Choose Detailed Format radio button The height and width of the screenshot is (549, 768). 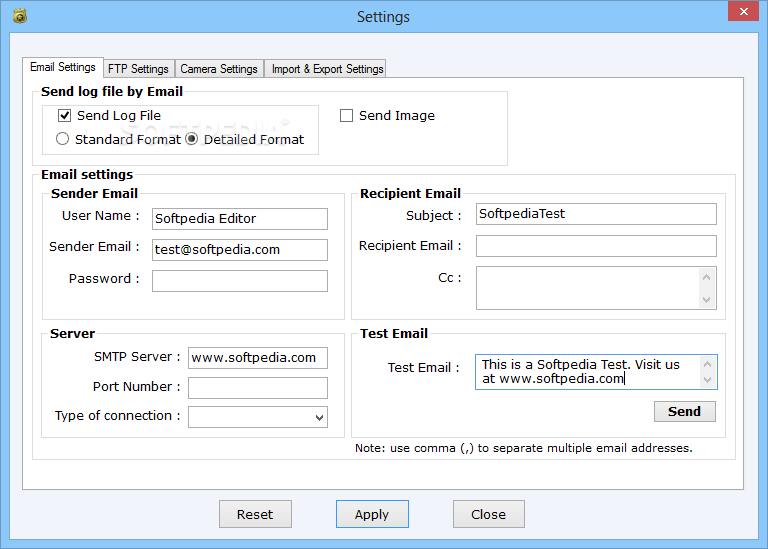tap(192, 139)
